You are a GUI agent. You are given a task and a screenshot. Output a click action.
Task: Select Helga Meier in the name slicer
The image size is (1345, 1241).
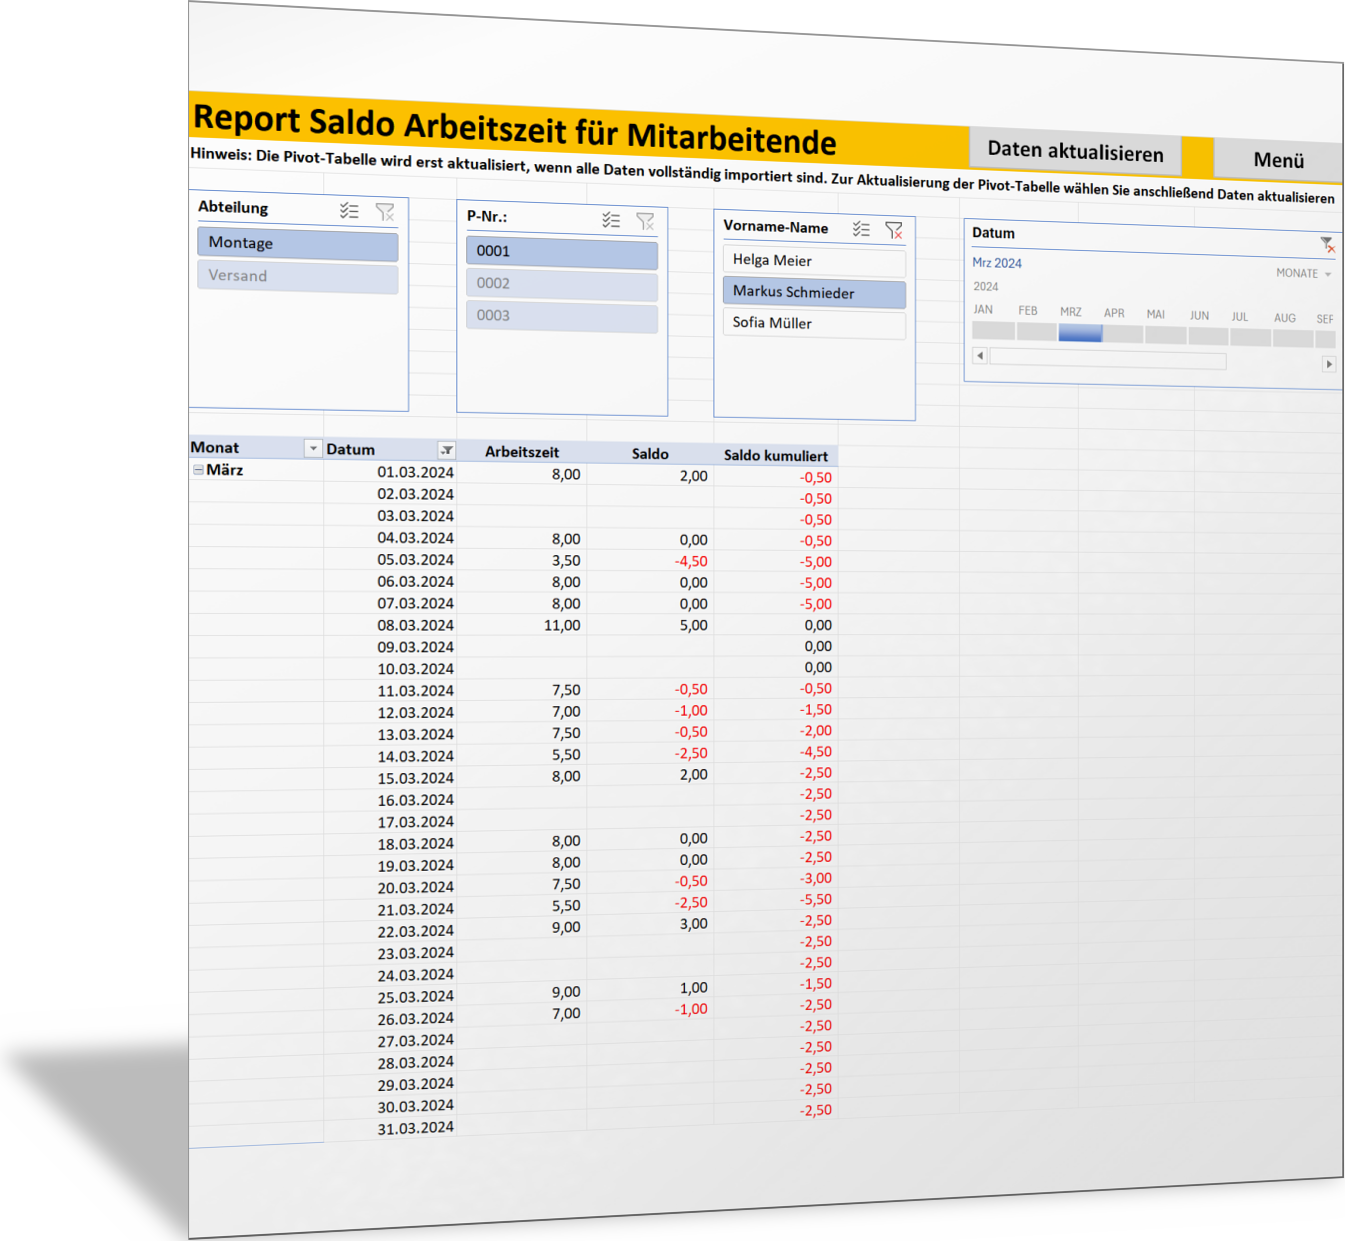click(813, 261)
